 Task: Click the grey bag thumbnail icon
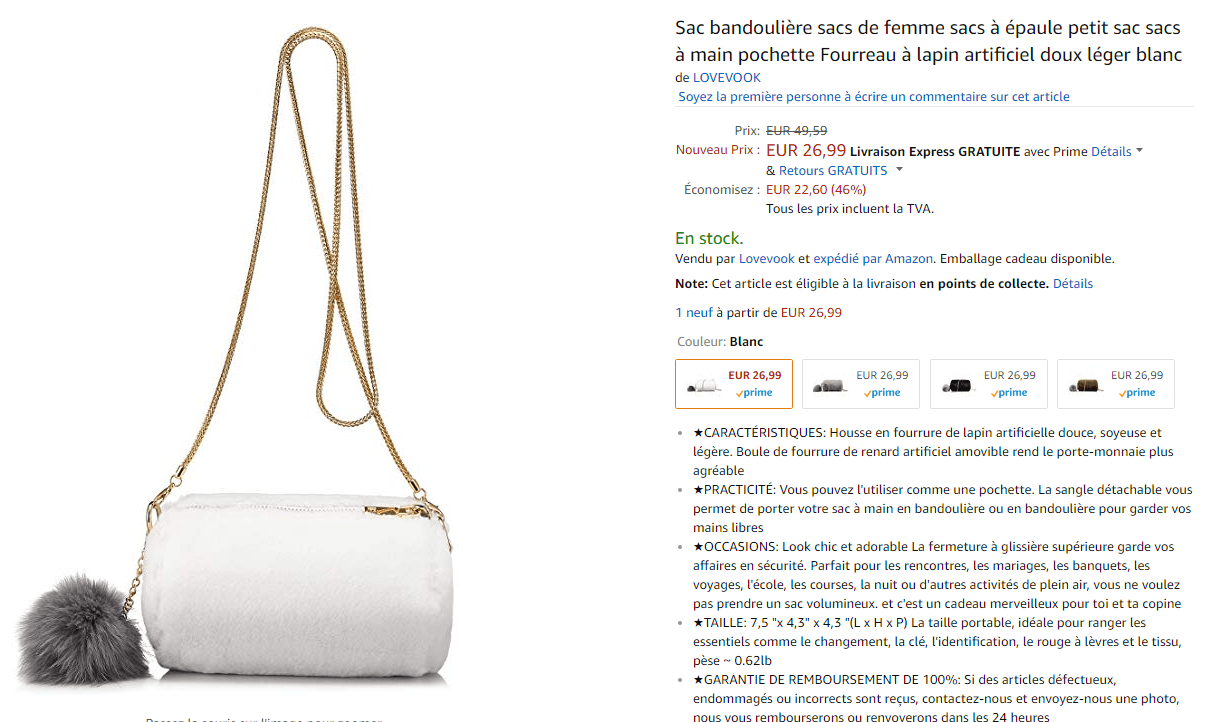[829, 387]
